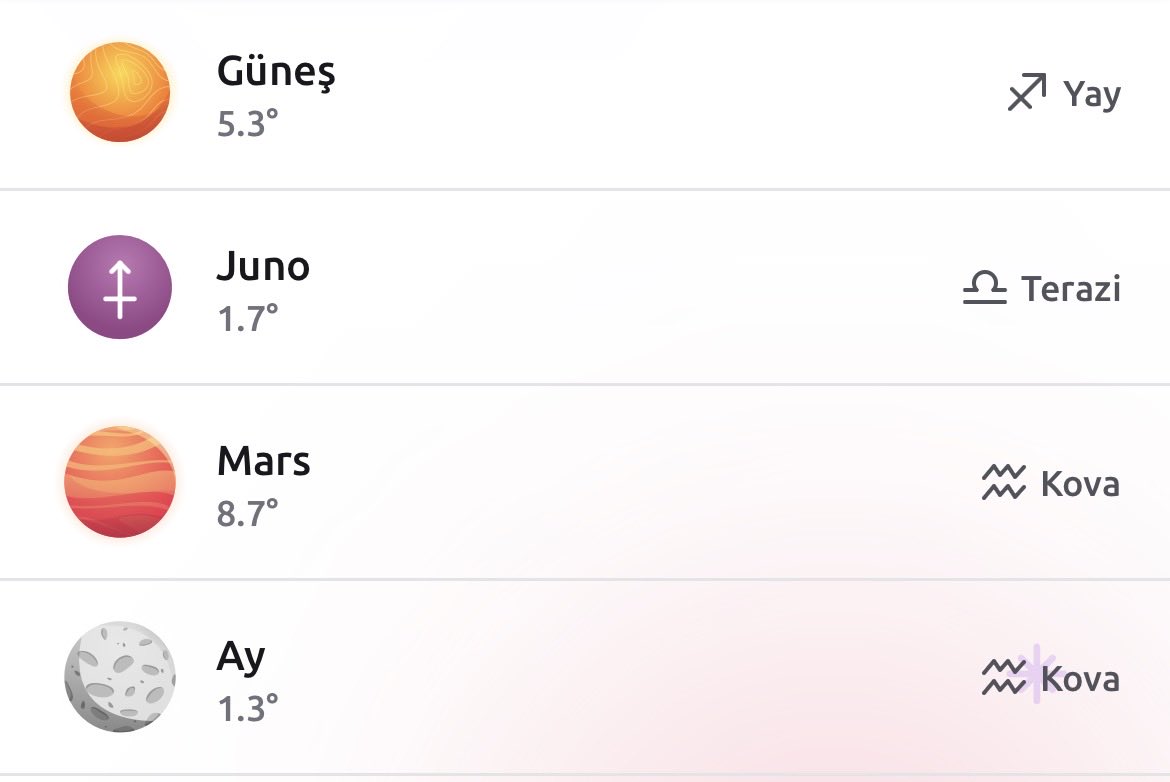The image size is (1170, 782).
Task: Select the Ay entry name
Action: (241, 658)
